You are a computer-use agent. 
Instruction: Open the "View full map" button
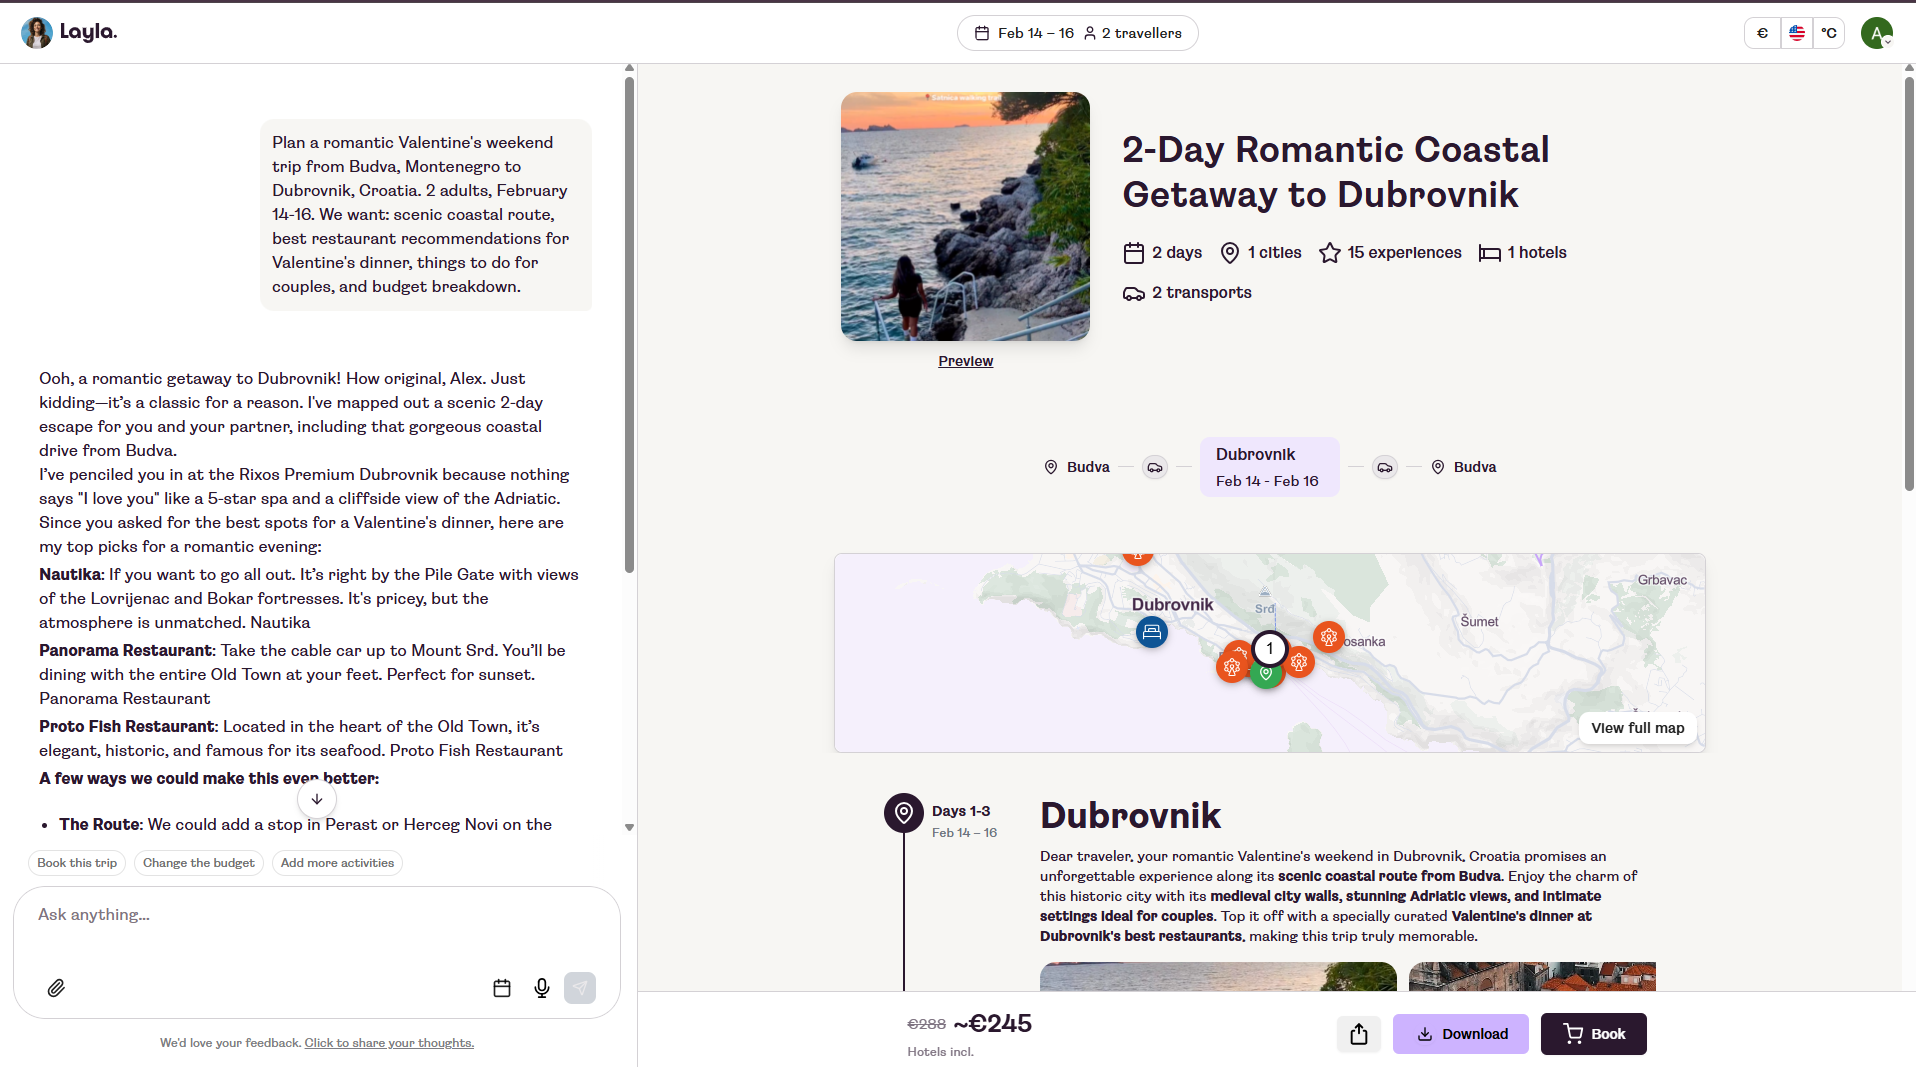tap(1637, 728)
